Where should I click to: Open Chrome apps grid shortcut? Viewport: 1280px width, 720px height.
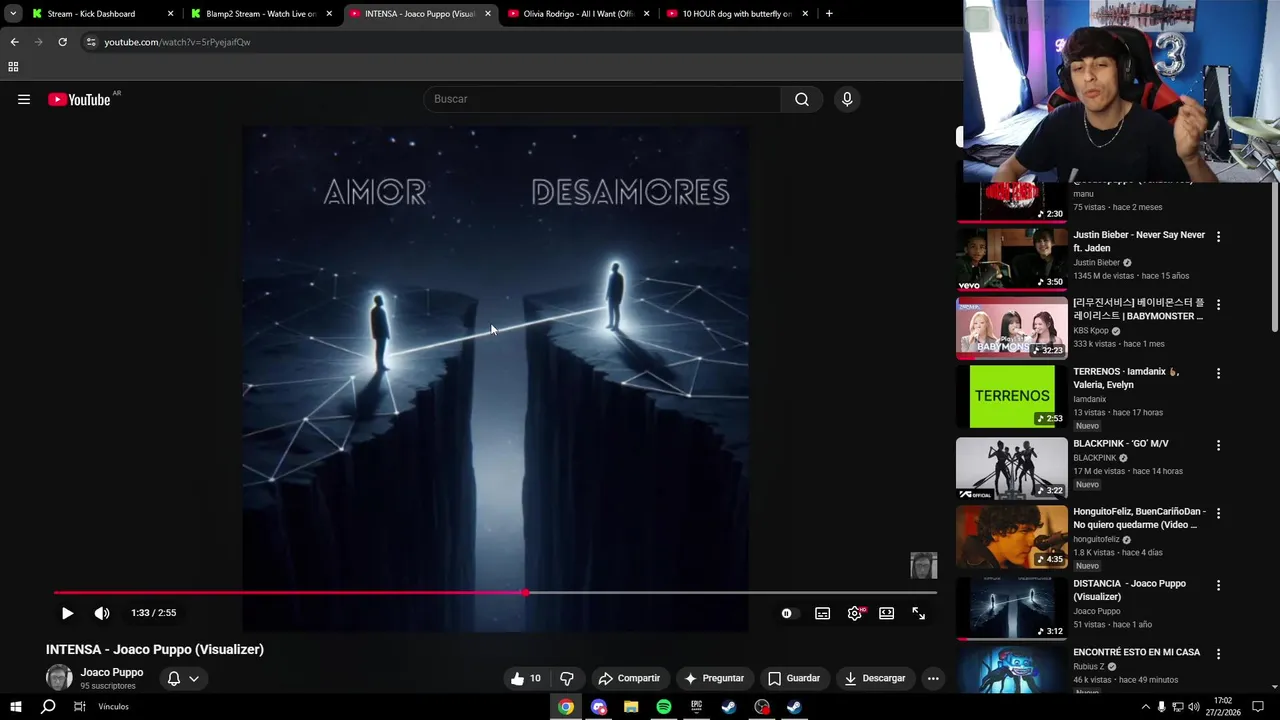(x=13, y=67)
